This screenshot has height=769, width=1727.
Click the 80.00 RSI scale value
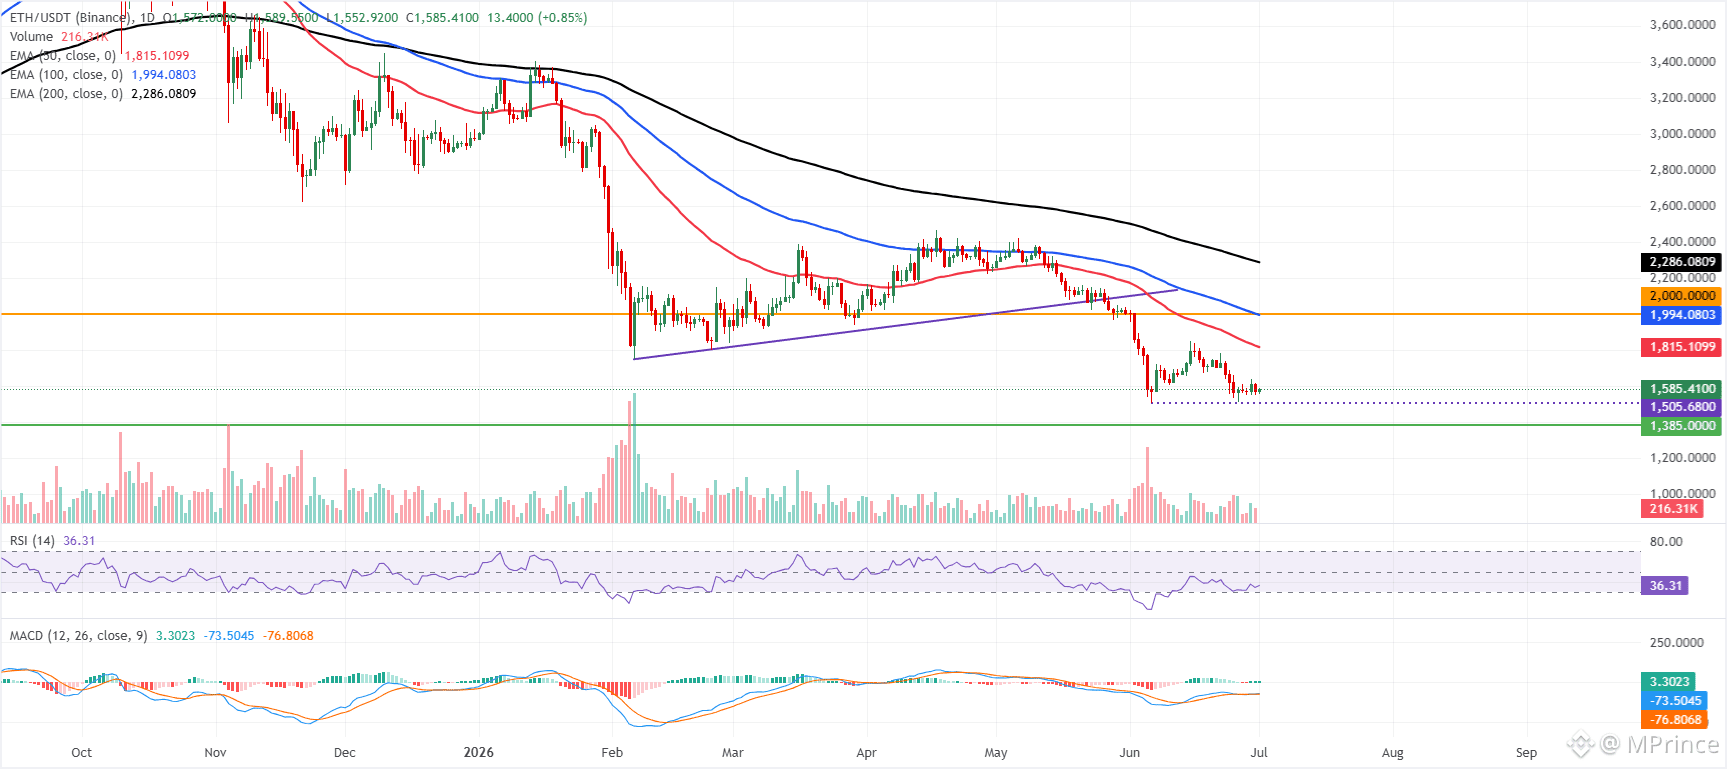[1666, 542]
